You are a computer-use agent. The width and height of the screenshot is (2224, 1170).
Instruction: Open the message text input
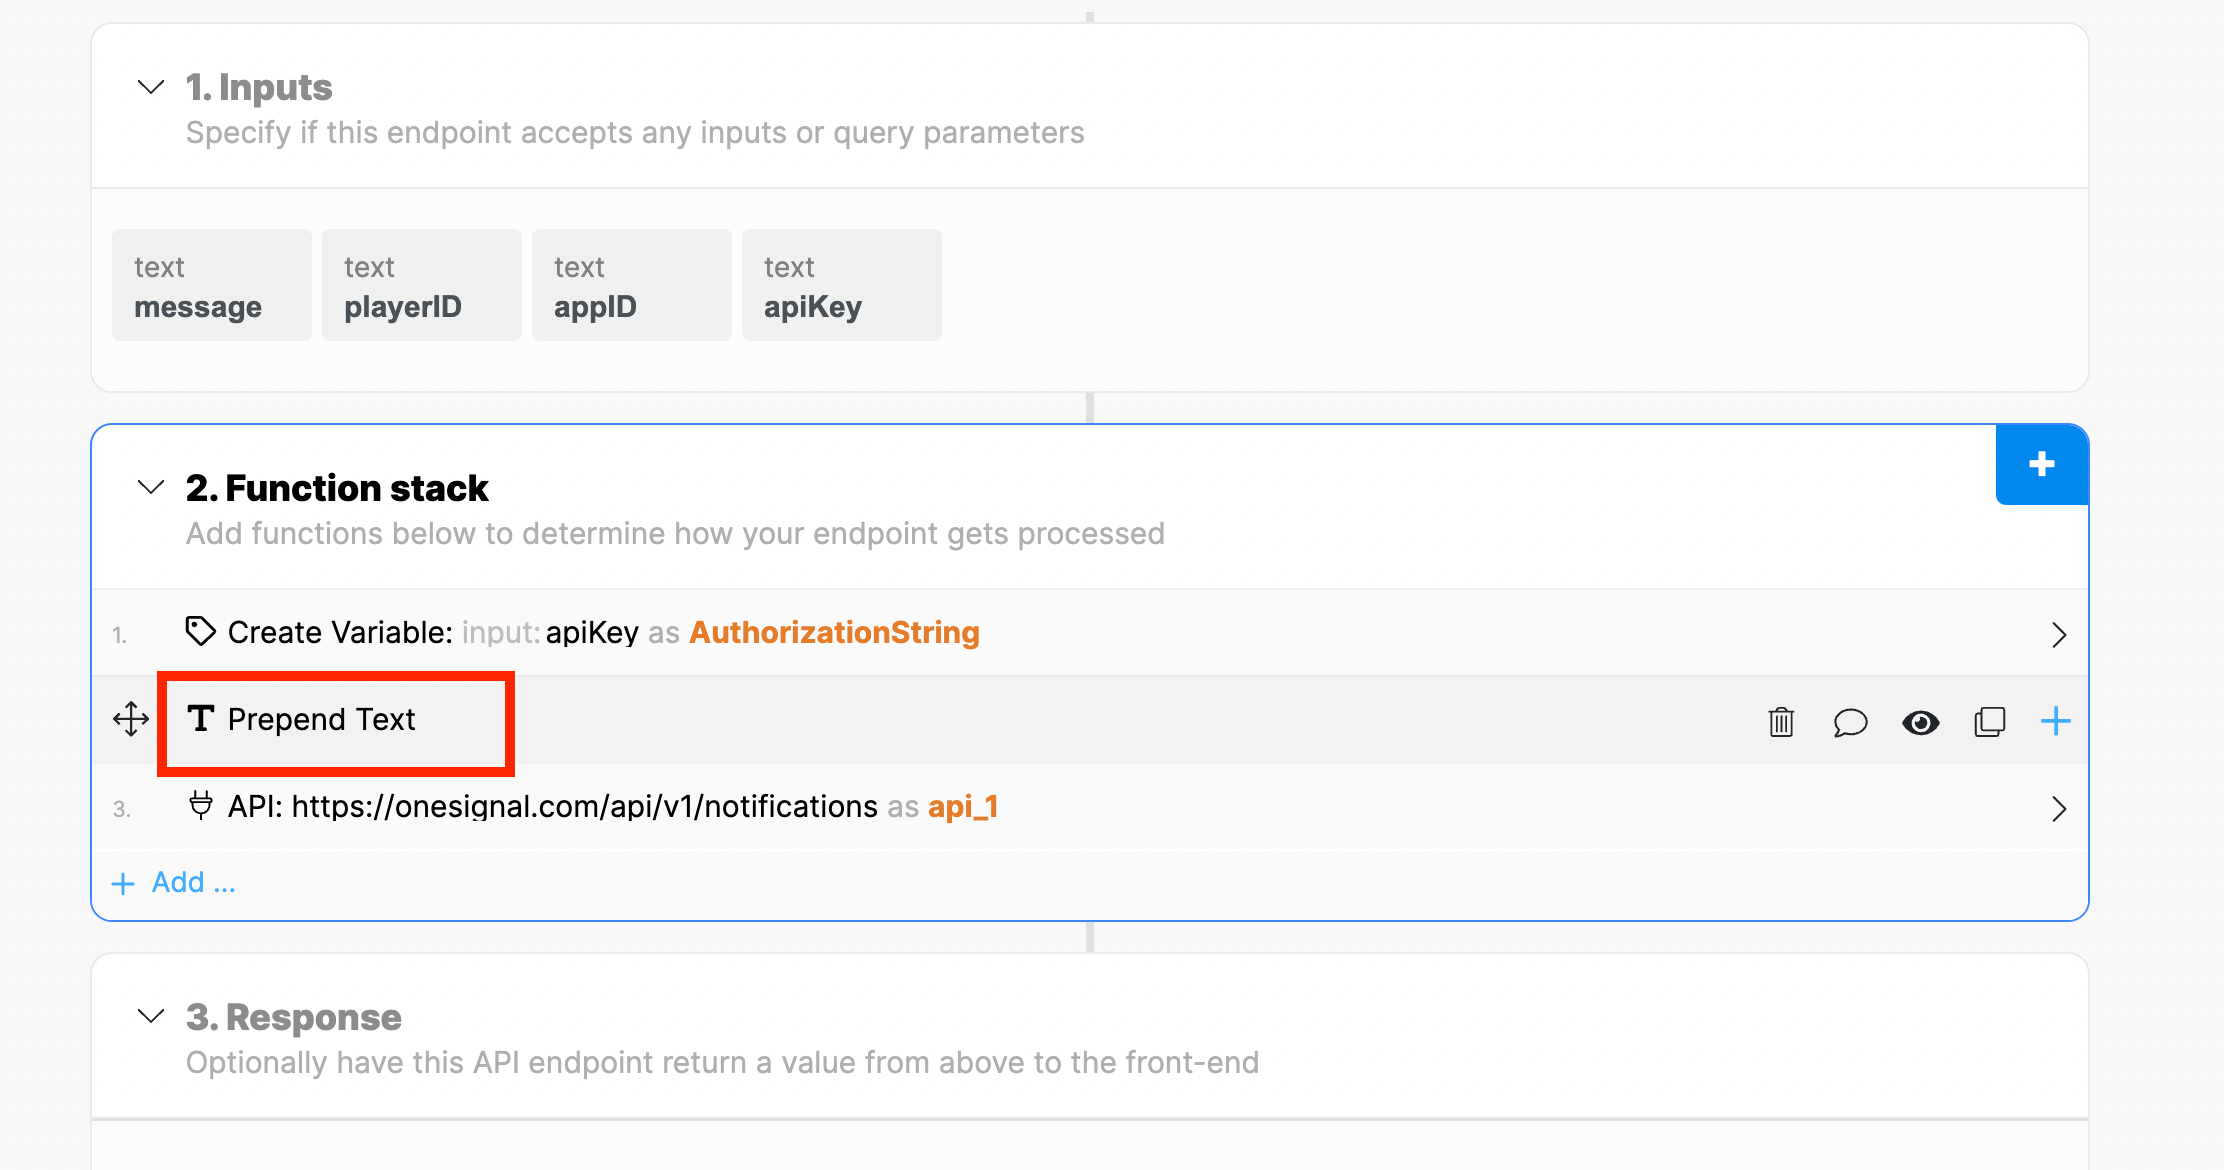coord(212,285)
